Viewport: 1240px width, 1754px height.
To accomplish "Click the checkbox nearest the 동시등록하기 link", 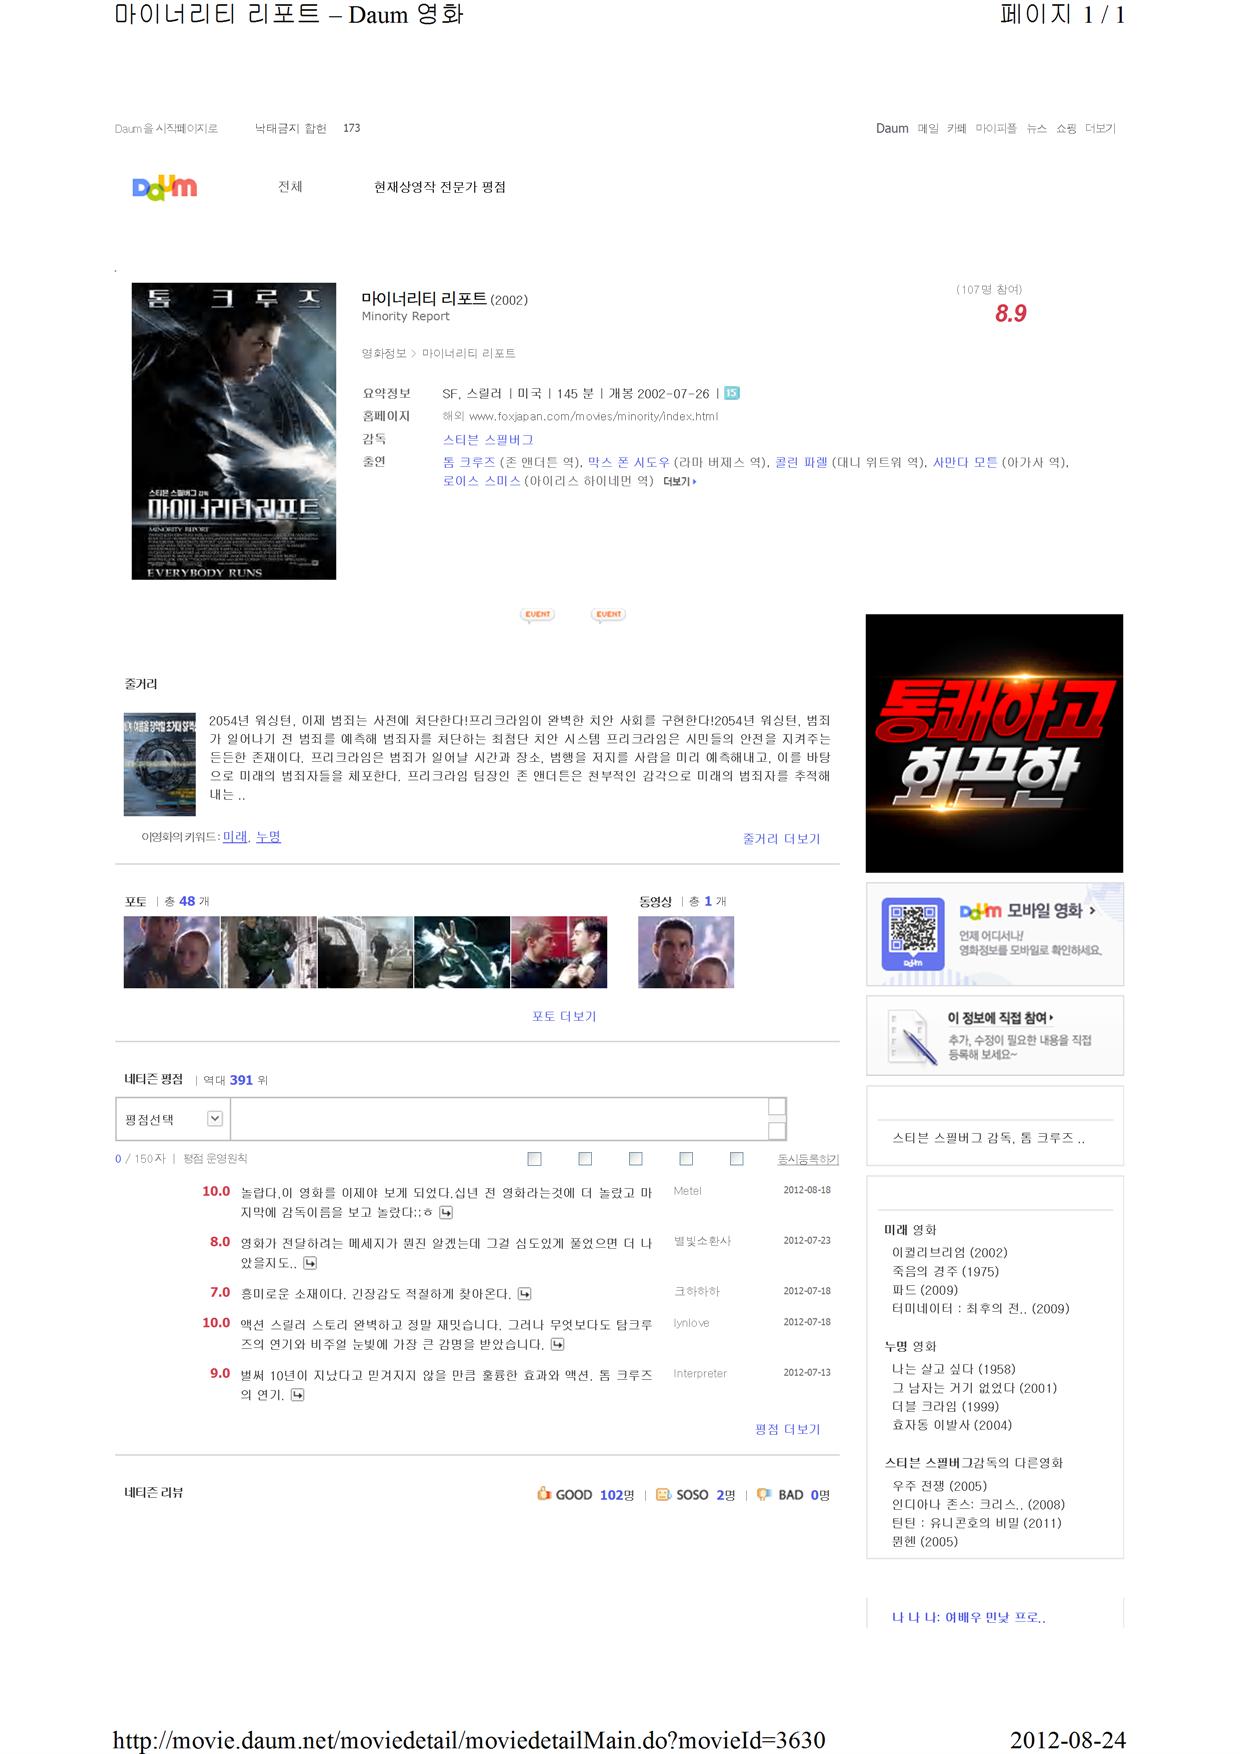I will (x=737, y=1159).
